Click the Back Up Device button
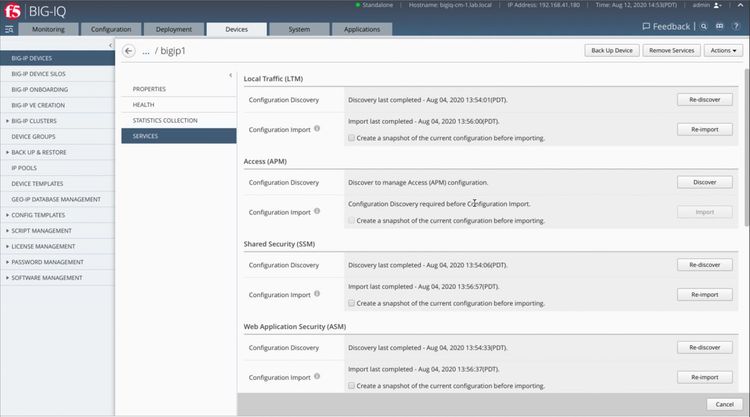 [x=612, y=50]
